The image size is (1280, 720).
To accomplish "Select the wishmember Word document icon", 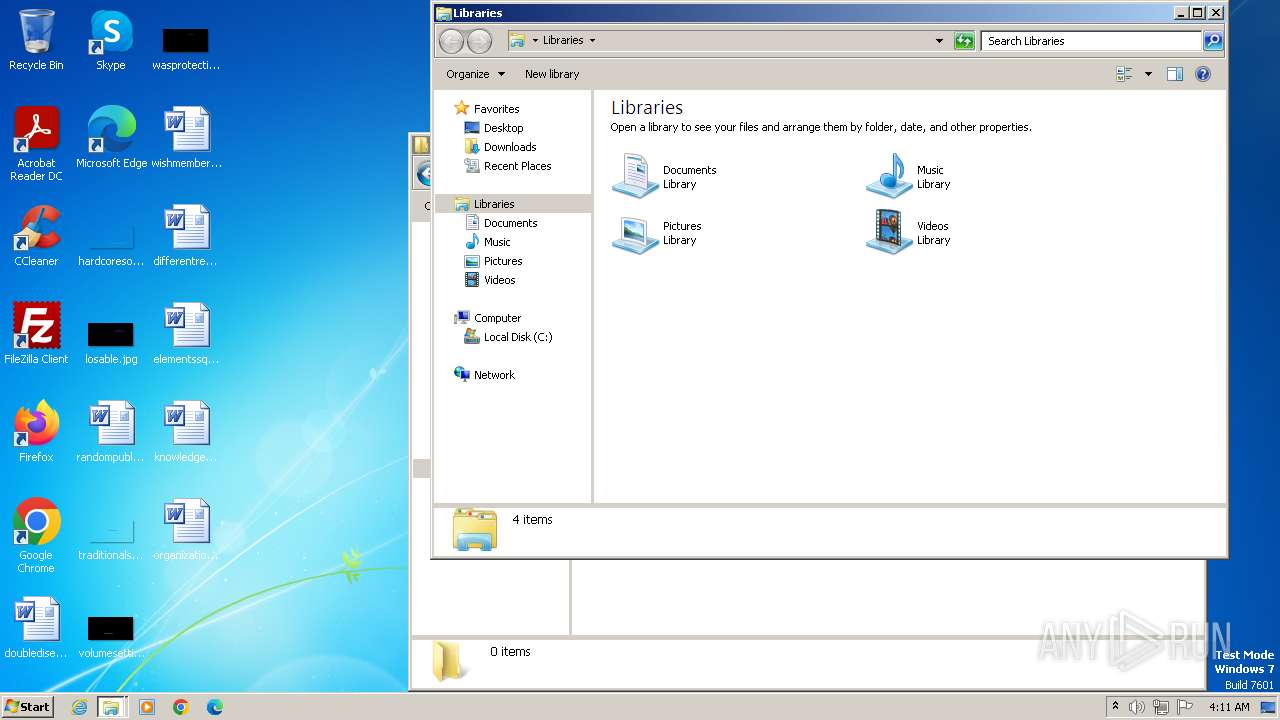I will click(187, 138).
